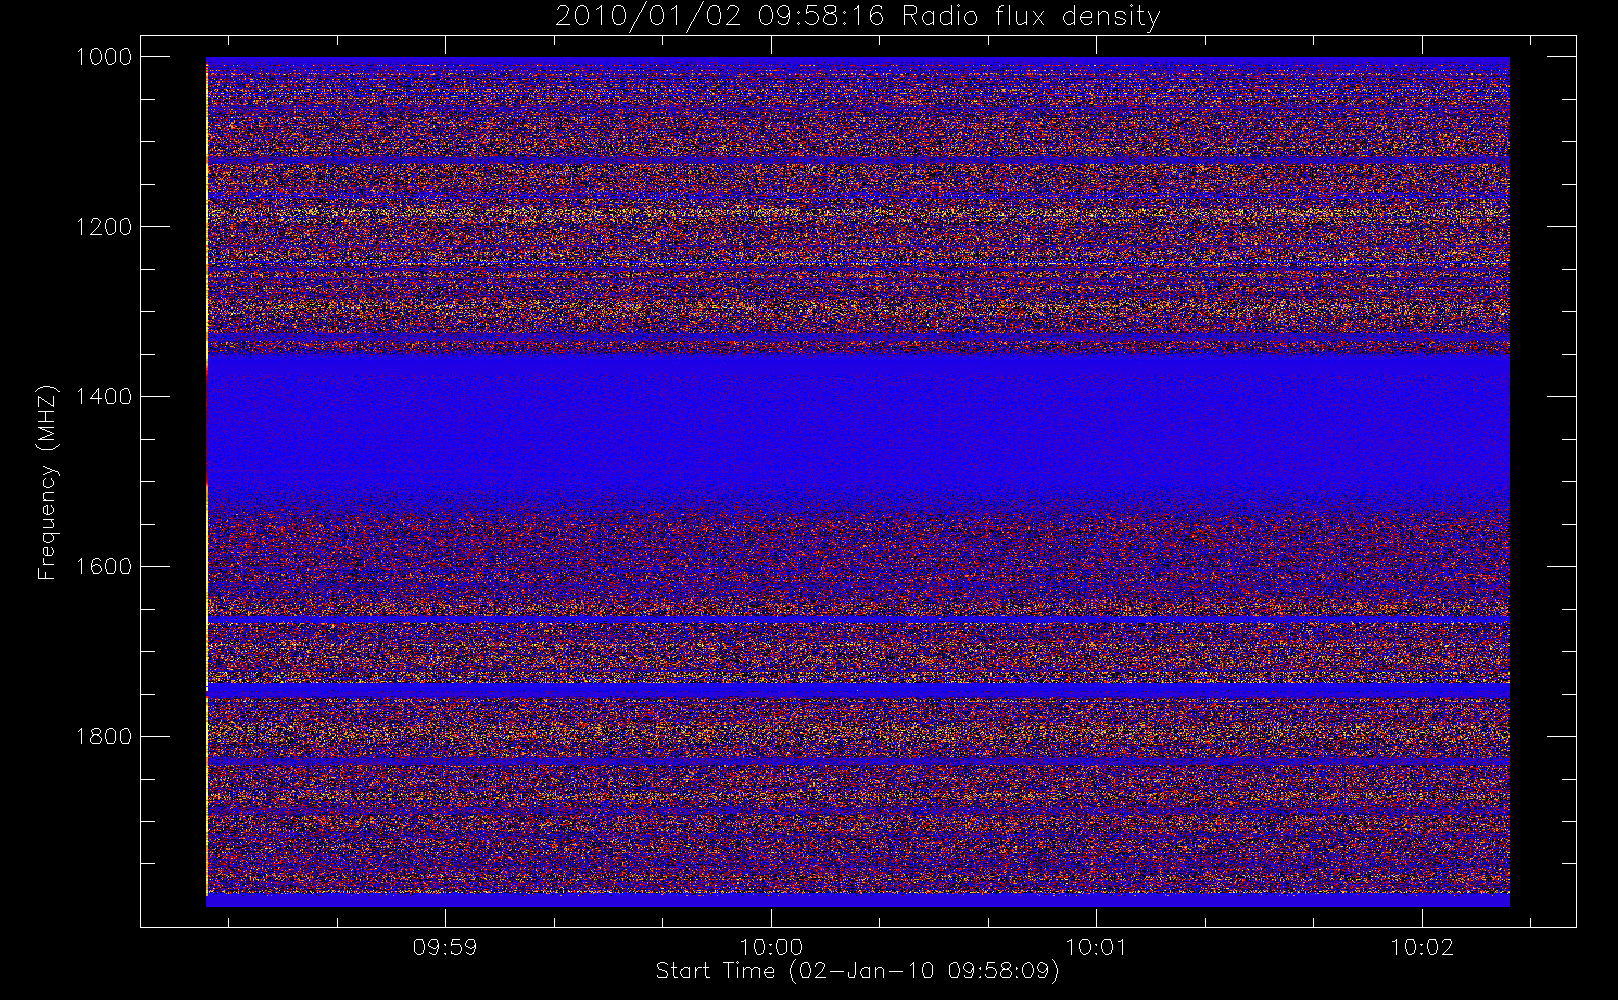1618x1000 pixels.
Task: Select the 1000 frequency axis label
Action: (x=104, y=57)
